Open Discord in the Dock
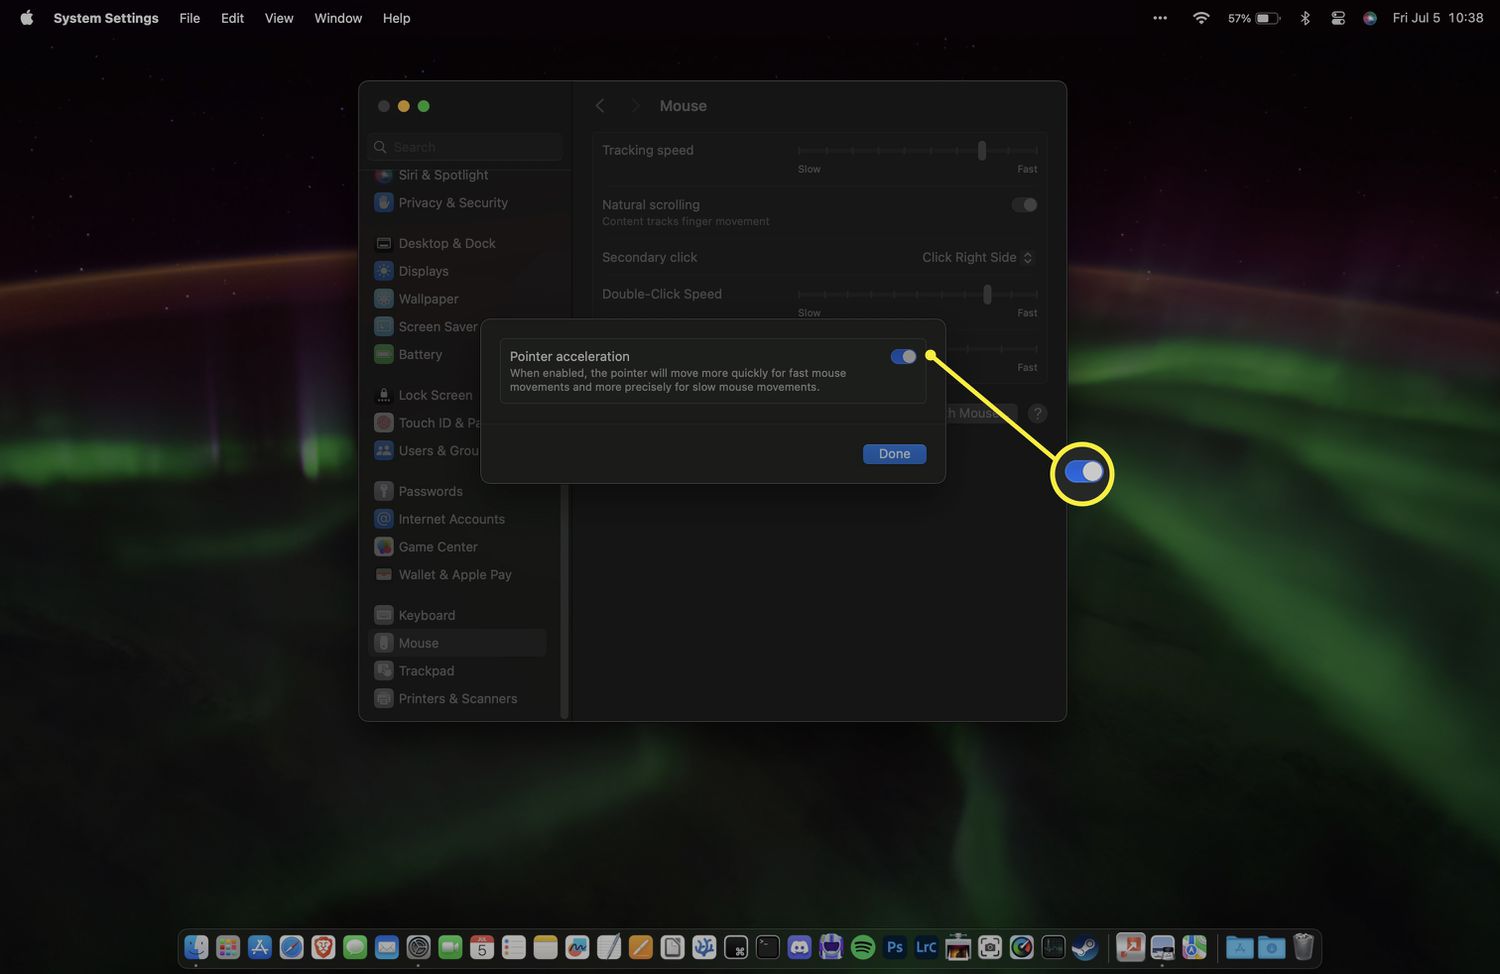Viewport: 1500px width, 974px height. click(x=799, y=947)
